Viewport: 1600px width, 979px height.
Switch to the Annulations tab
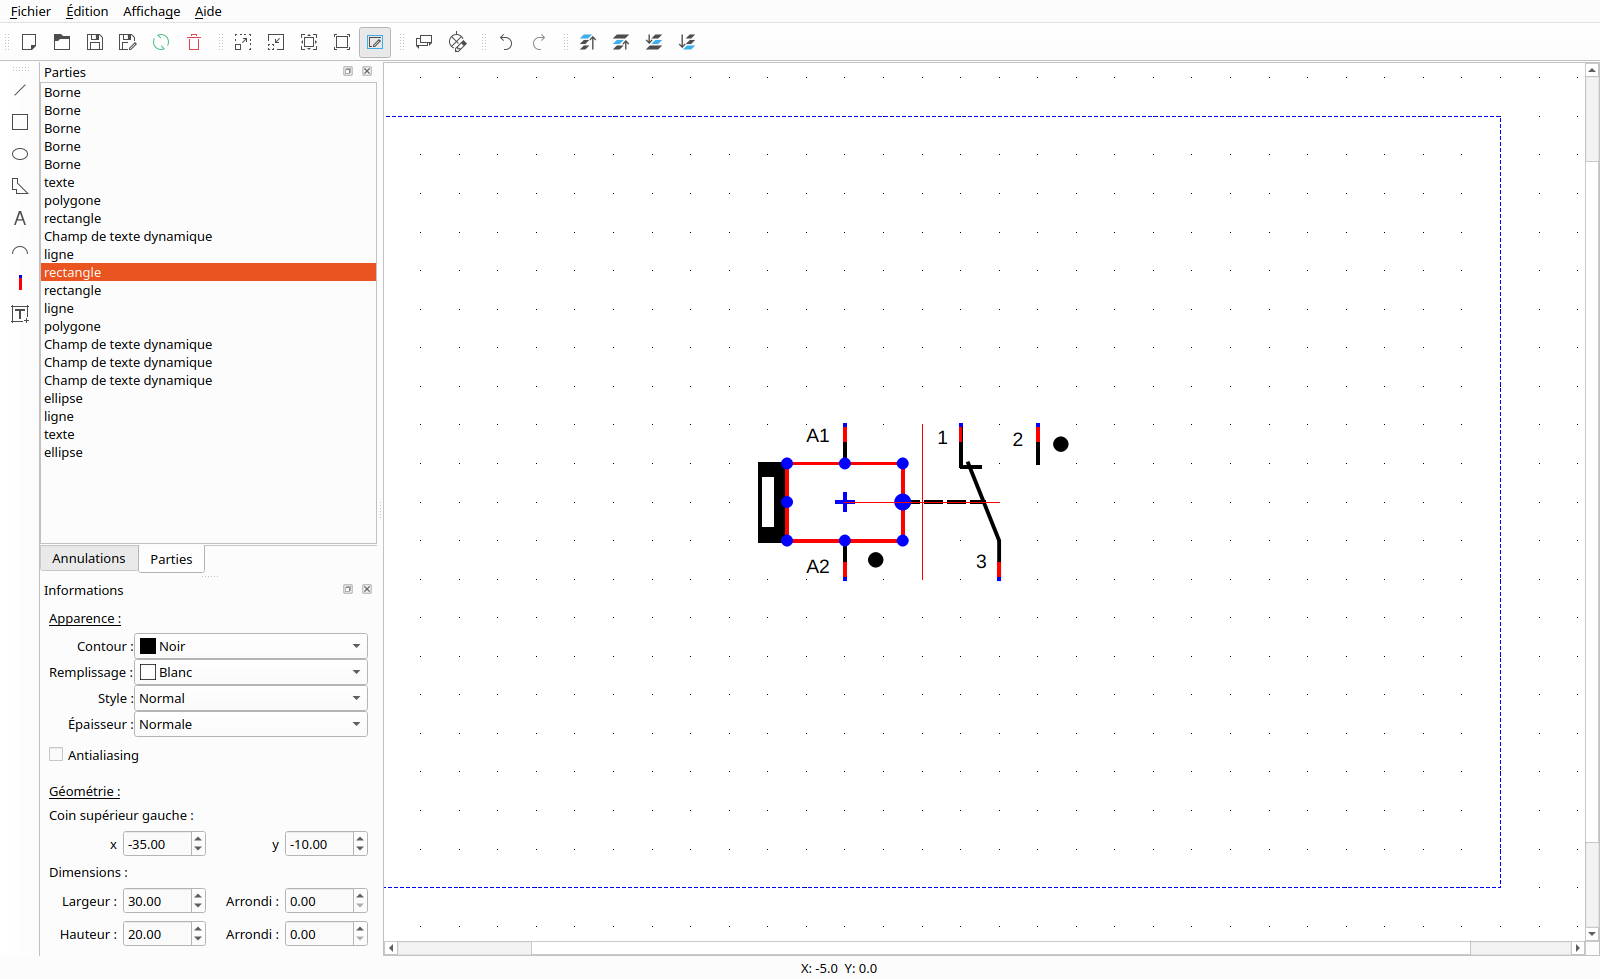89,558
